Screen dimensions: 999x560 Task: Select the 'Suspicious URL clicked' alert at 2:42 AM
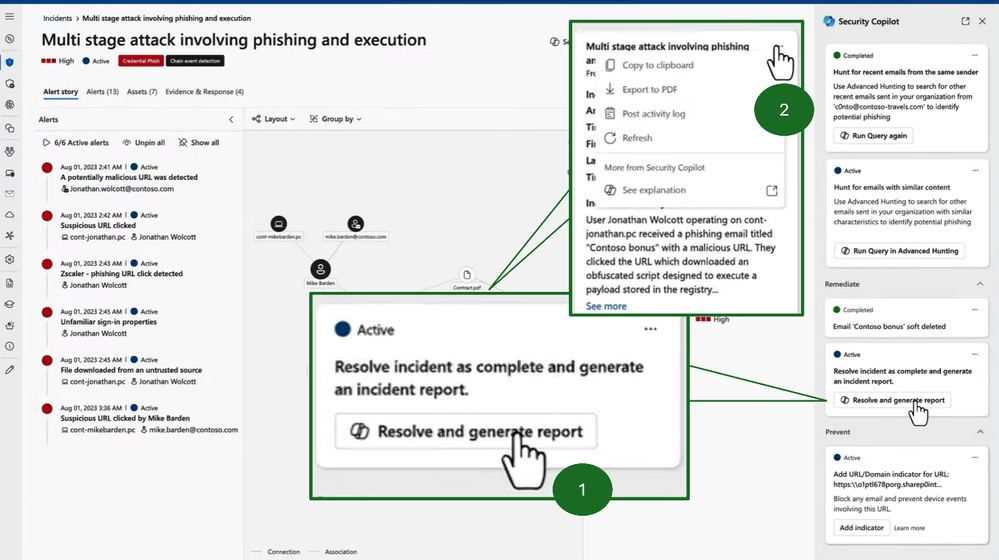[x=98, y=226]
